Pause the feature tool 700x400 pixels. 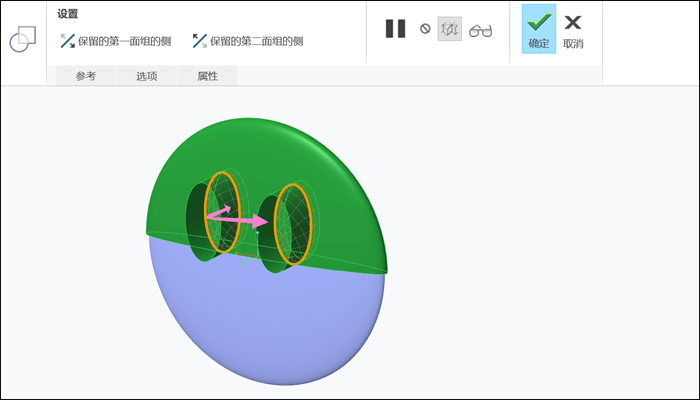[x=395, y=29]
